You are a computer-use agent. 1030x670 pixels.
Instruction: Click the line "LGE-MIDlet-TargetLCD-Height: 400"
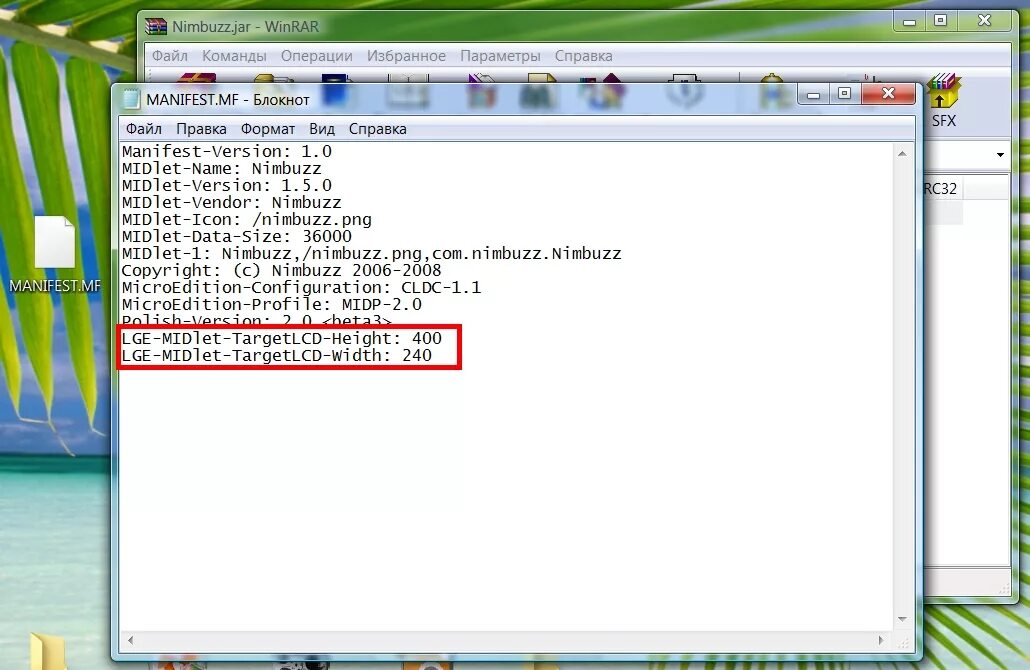[281, 338]
